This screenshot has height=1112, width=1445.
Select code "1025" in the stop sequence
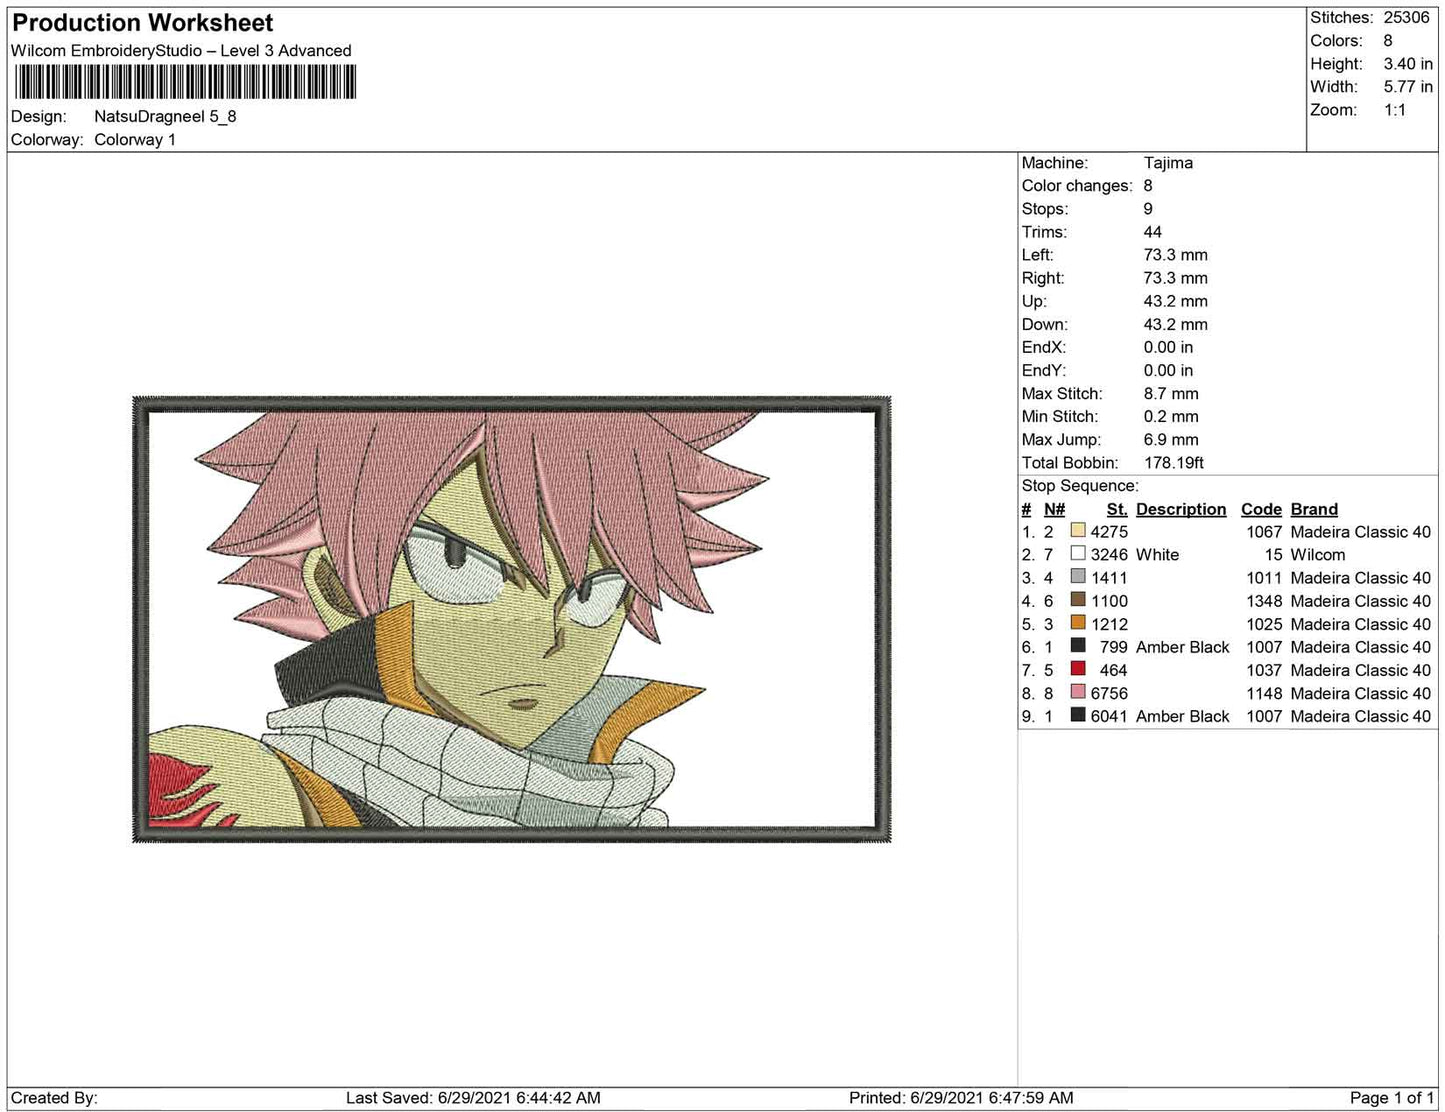click(x=1264, y=624)
